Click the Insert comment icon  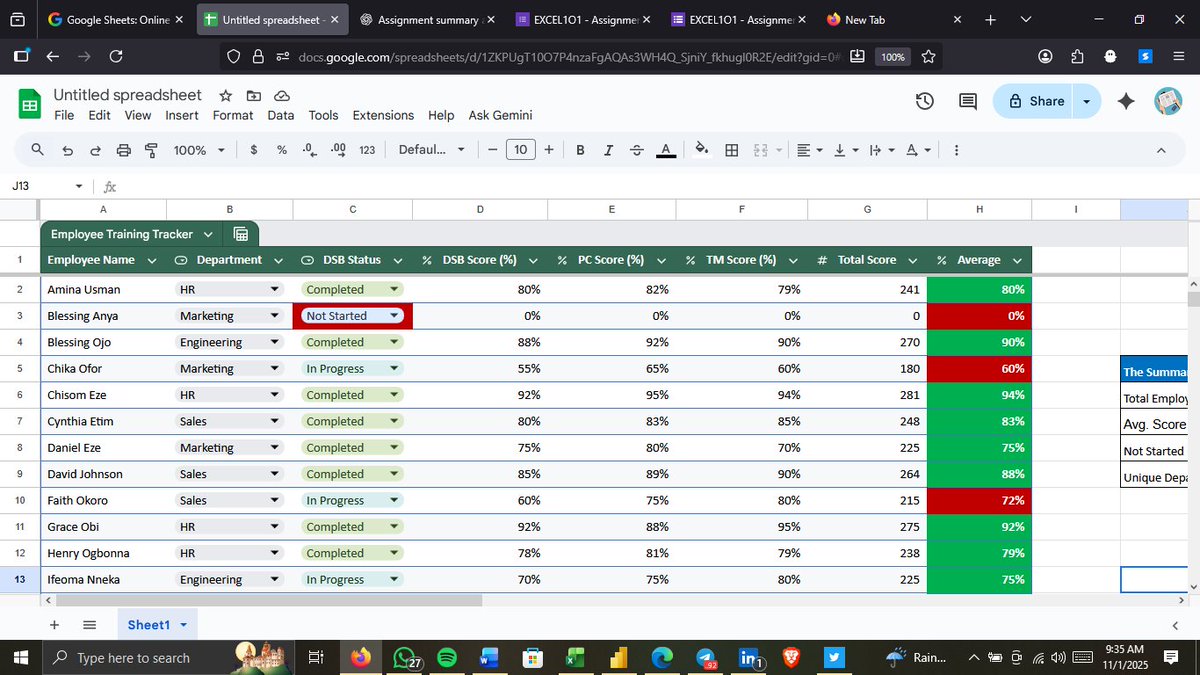[966, 101]
